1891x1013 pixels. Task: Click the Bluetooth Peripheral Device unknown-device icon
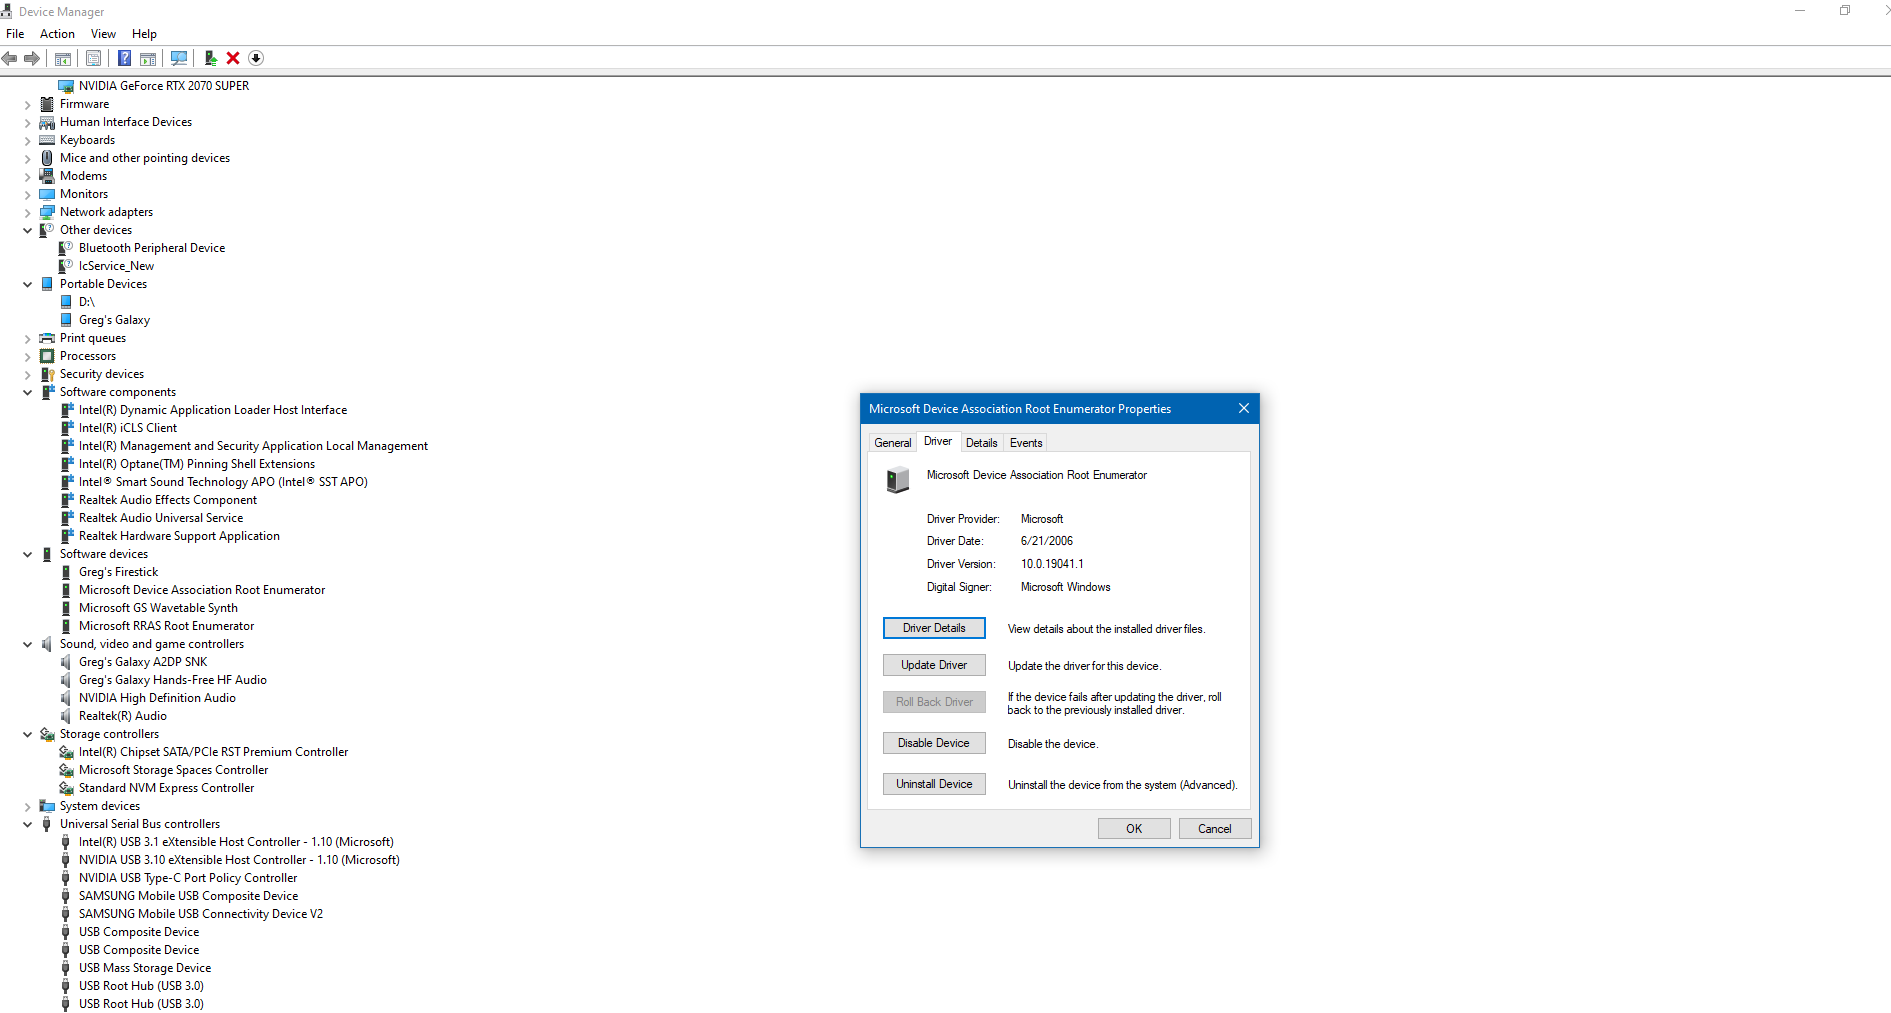coord(66,248)
